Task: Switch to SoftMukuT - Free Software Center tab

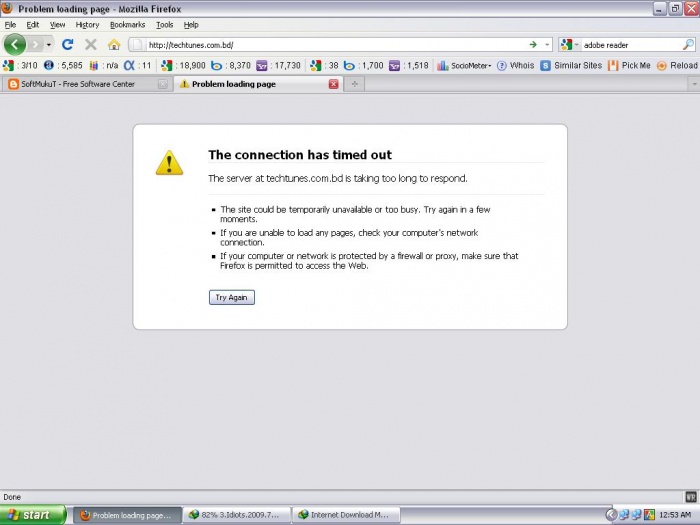Action: tap(86, 84)
